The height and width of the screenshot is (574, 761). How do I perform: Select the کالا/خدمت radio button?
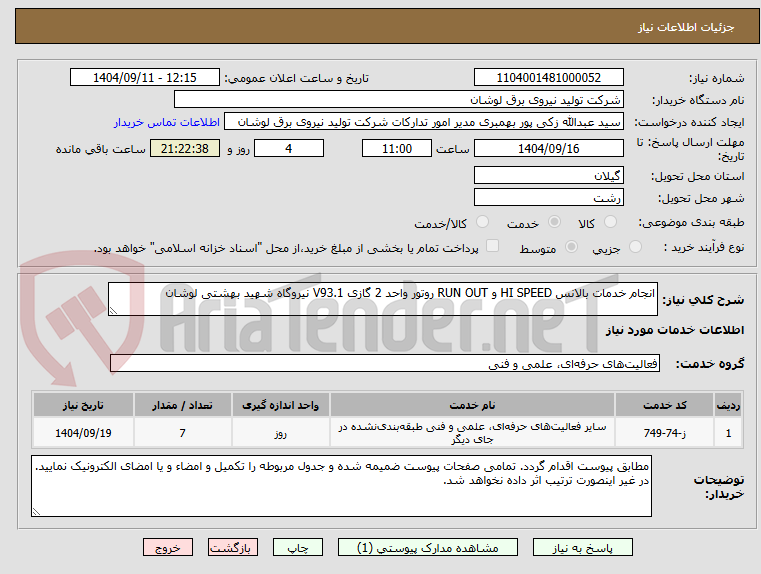click(x=482, y=222)
